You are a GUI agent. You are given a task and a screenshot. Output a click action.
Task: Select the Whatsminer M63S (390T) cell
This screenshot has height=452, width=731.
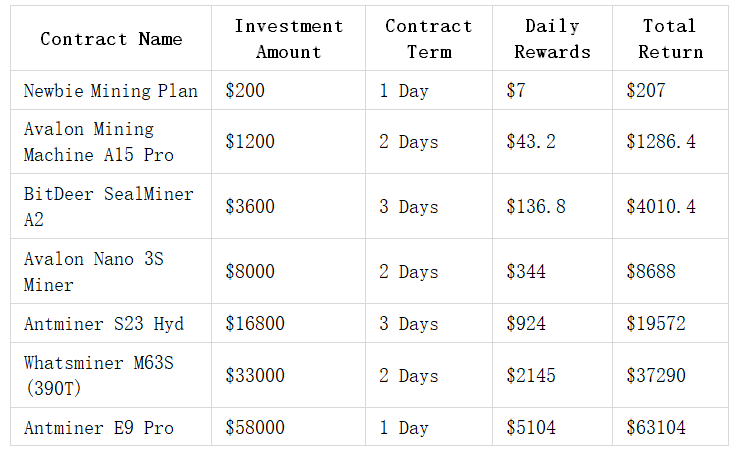click(99, 376)
